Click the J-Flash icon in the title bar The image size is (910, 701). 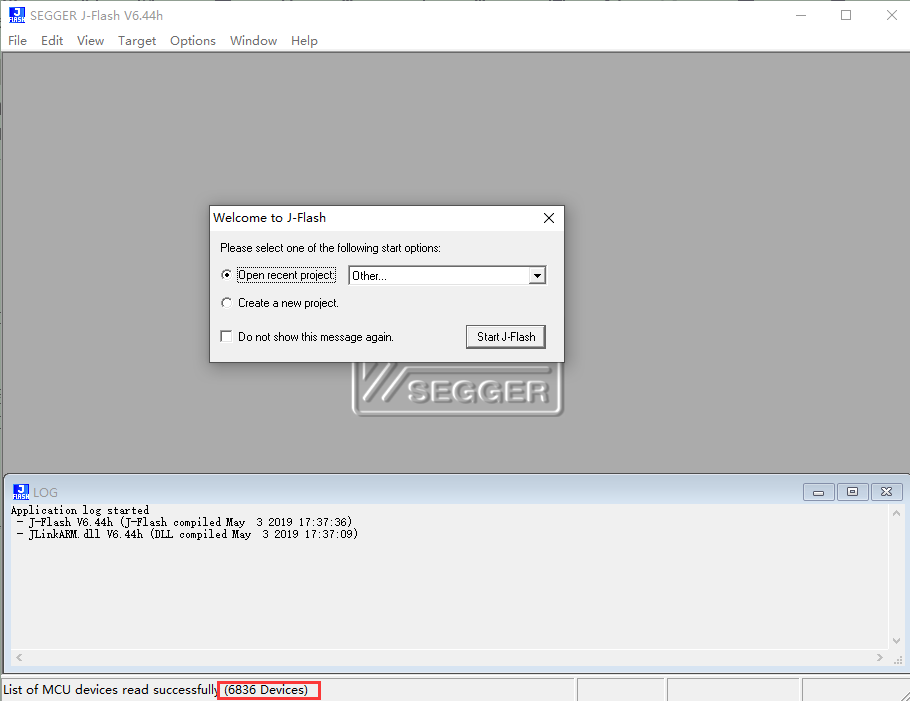[x=17, y=15]
